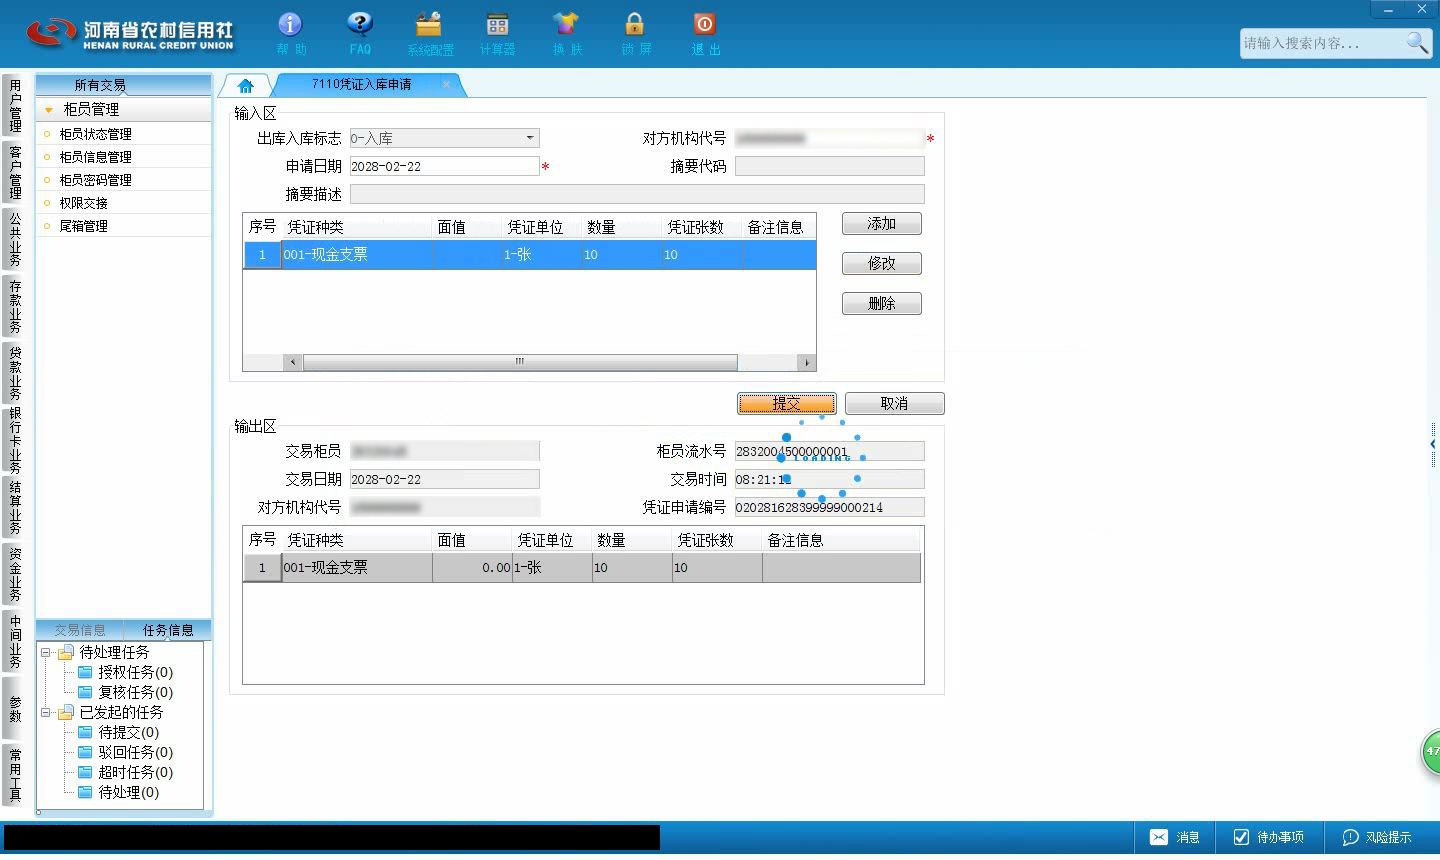Collapse the 已发起的任务 tree node
Screen dimensions: 1440x860
[45, 712]
